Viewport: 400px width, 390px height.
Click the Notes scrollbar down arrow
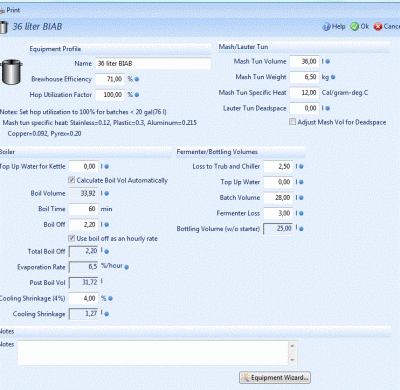292,360
